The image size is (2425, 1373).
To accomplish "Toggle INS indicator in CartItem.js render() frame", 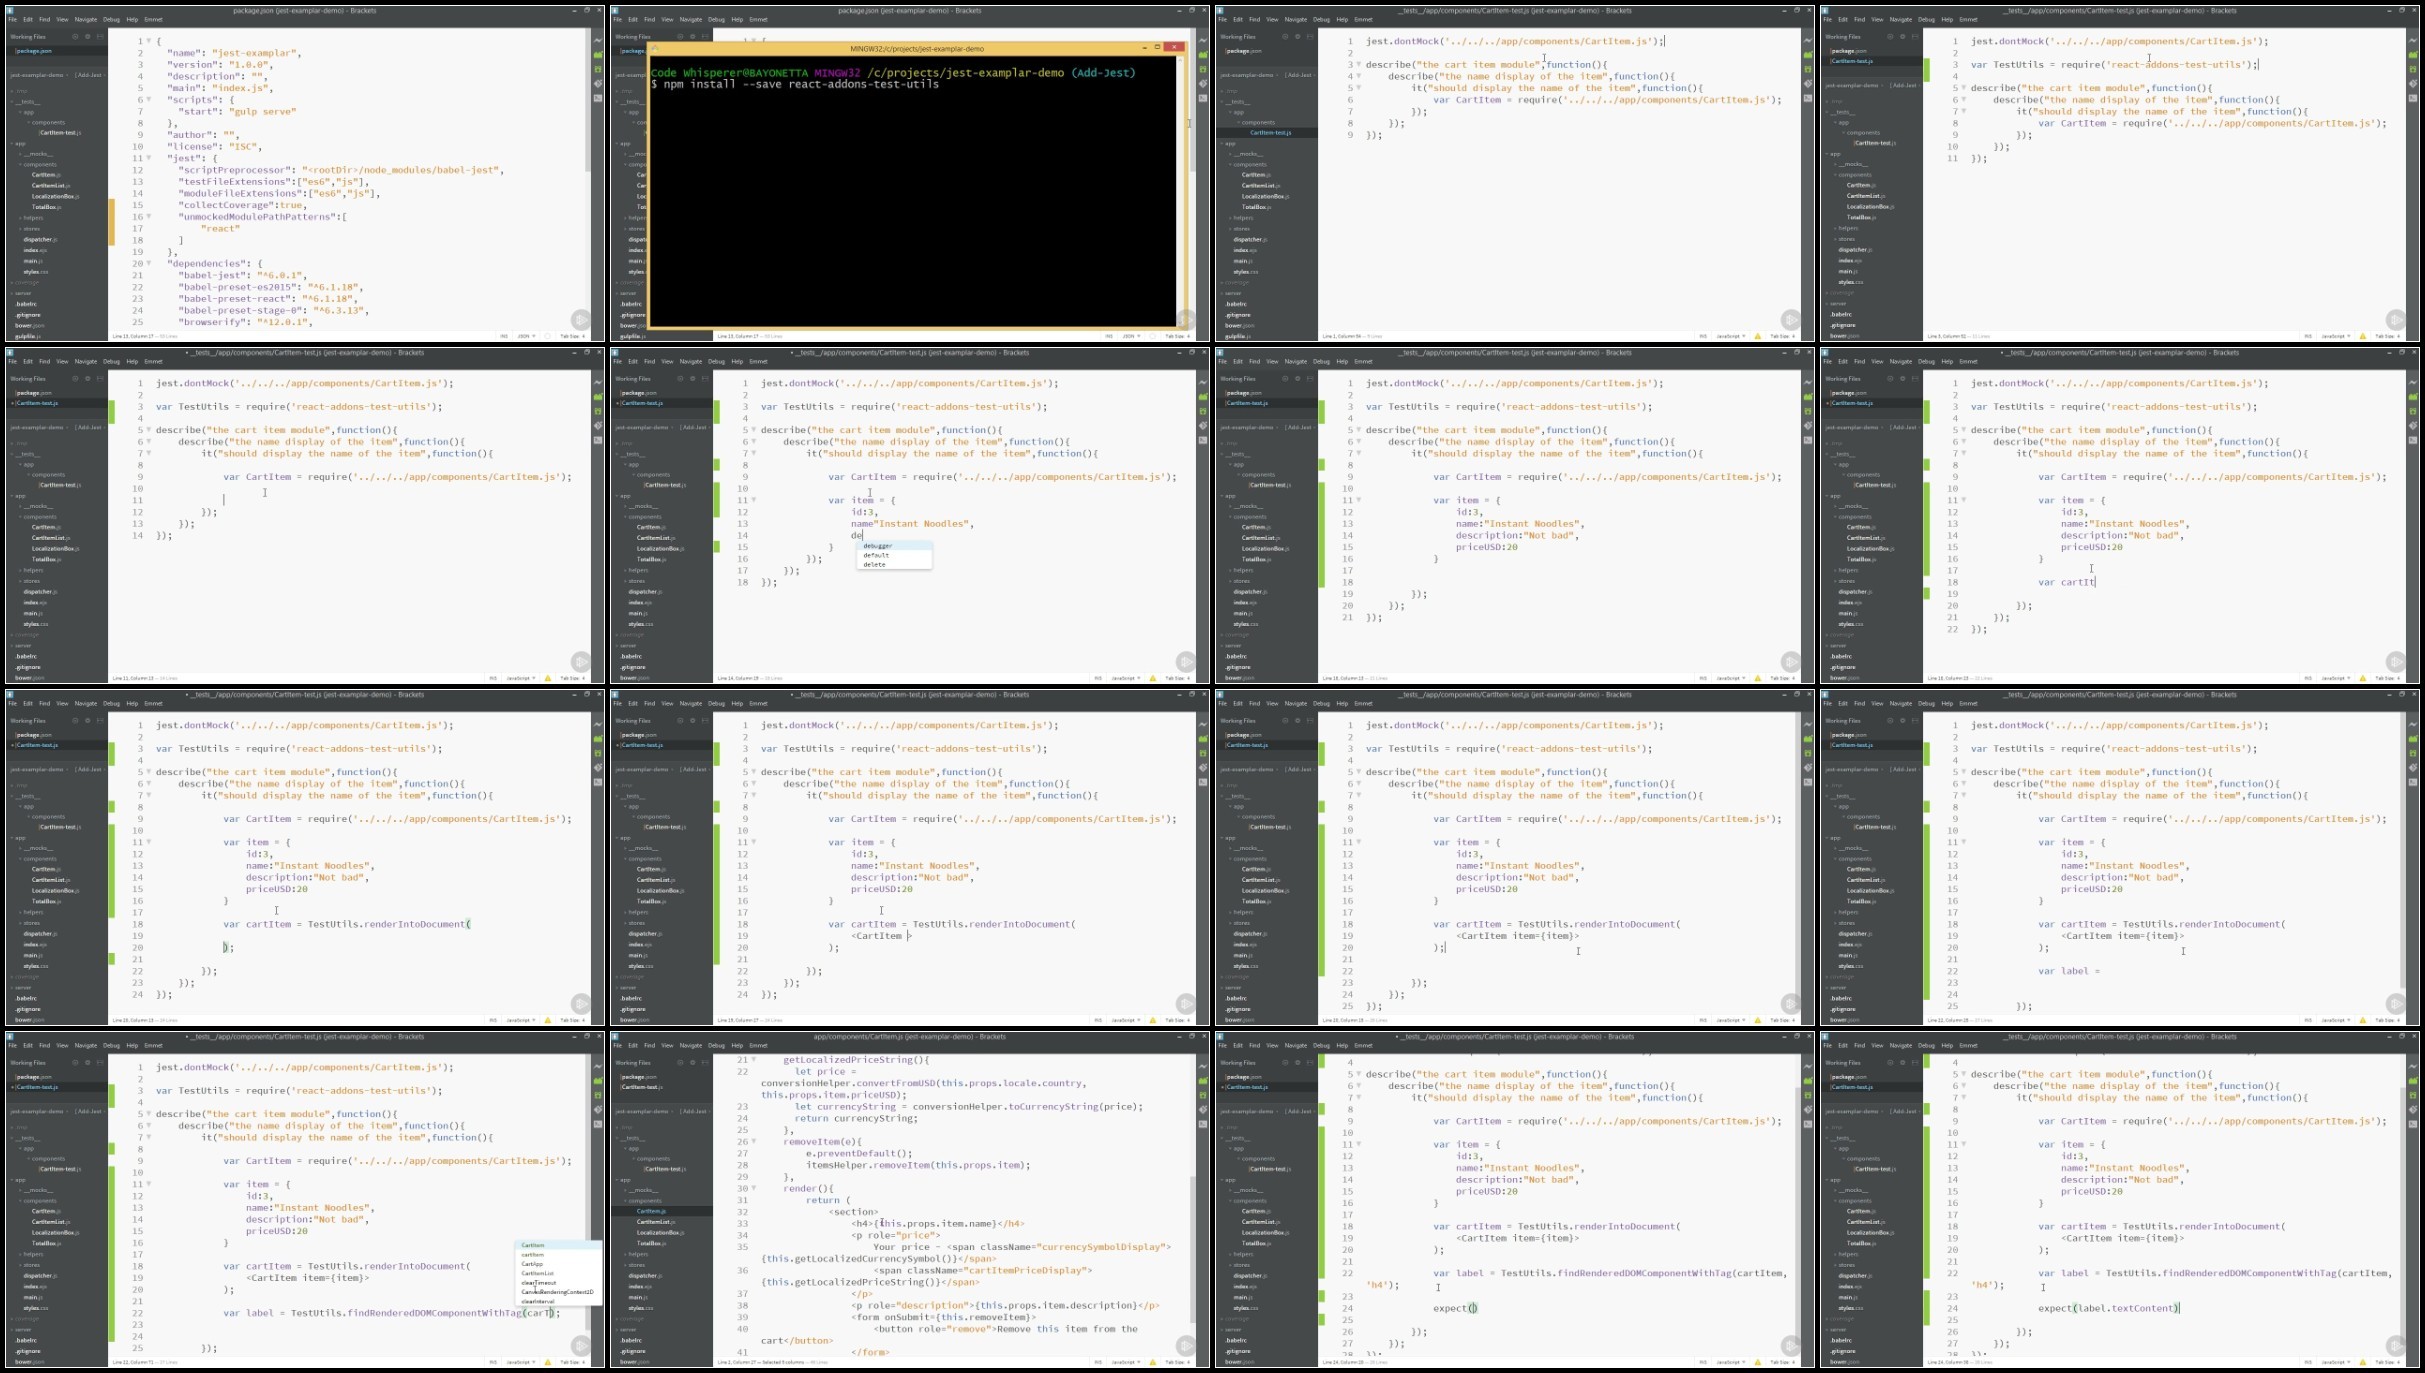I will [x=1098, y=1362].
